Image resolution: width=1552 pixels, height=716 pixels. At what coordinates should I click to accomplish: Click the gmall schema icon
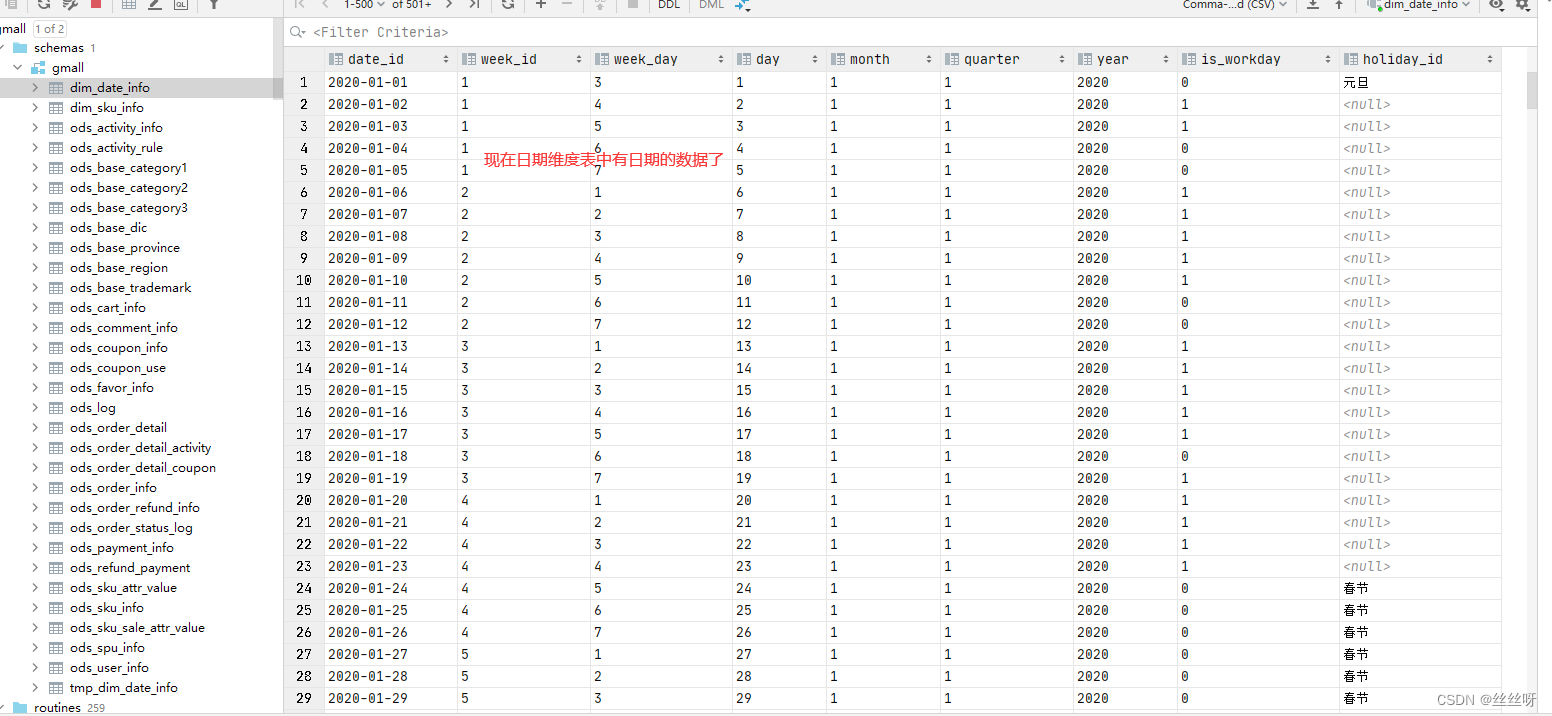(x=39, y=68)
